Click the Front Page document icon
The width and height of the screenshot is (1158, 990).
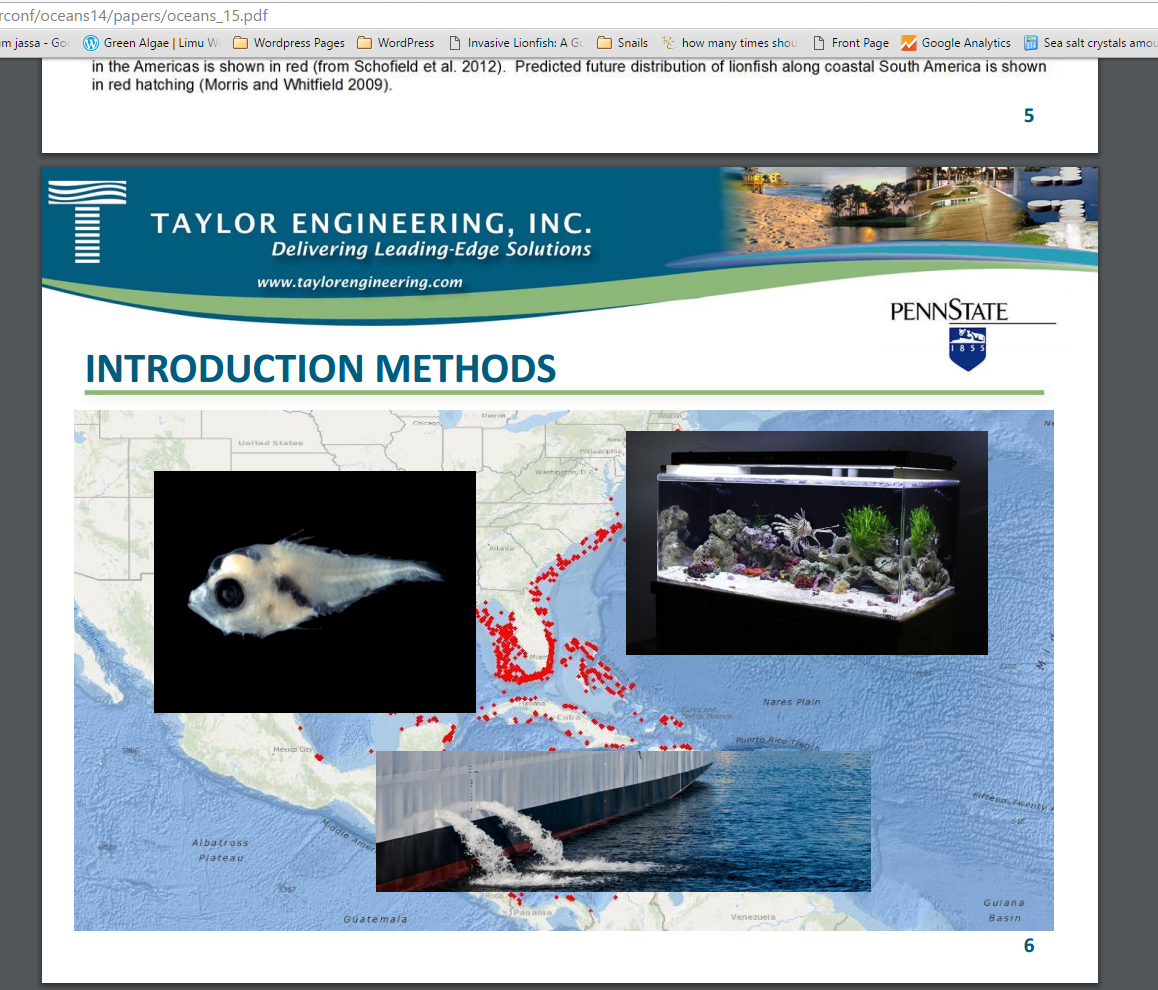pyautogui.click(x=819, y=43)
